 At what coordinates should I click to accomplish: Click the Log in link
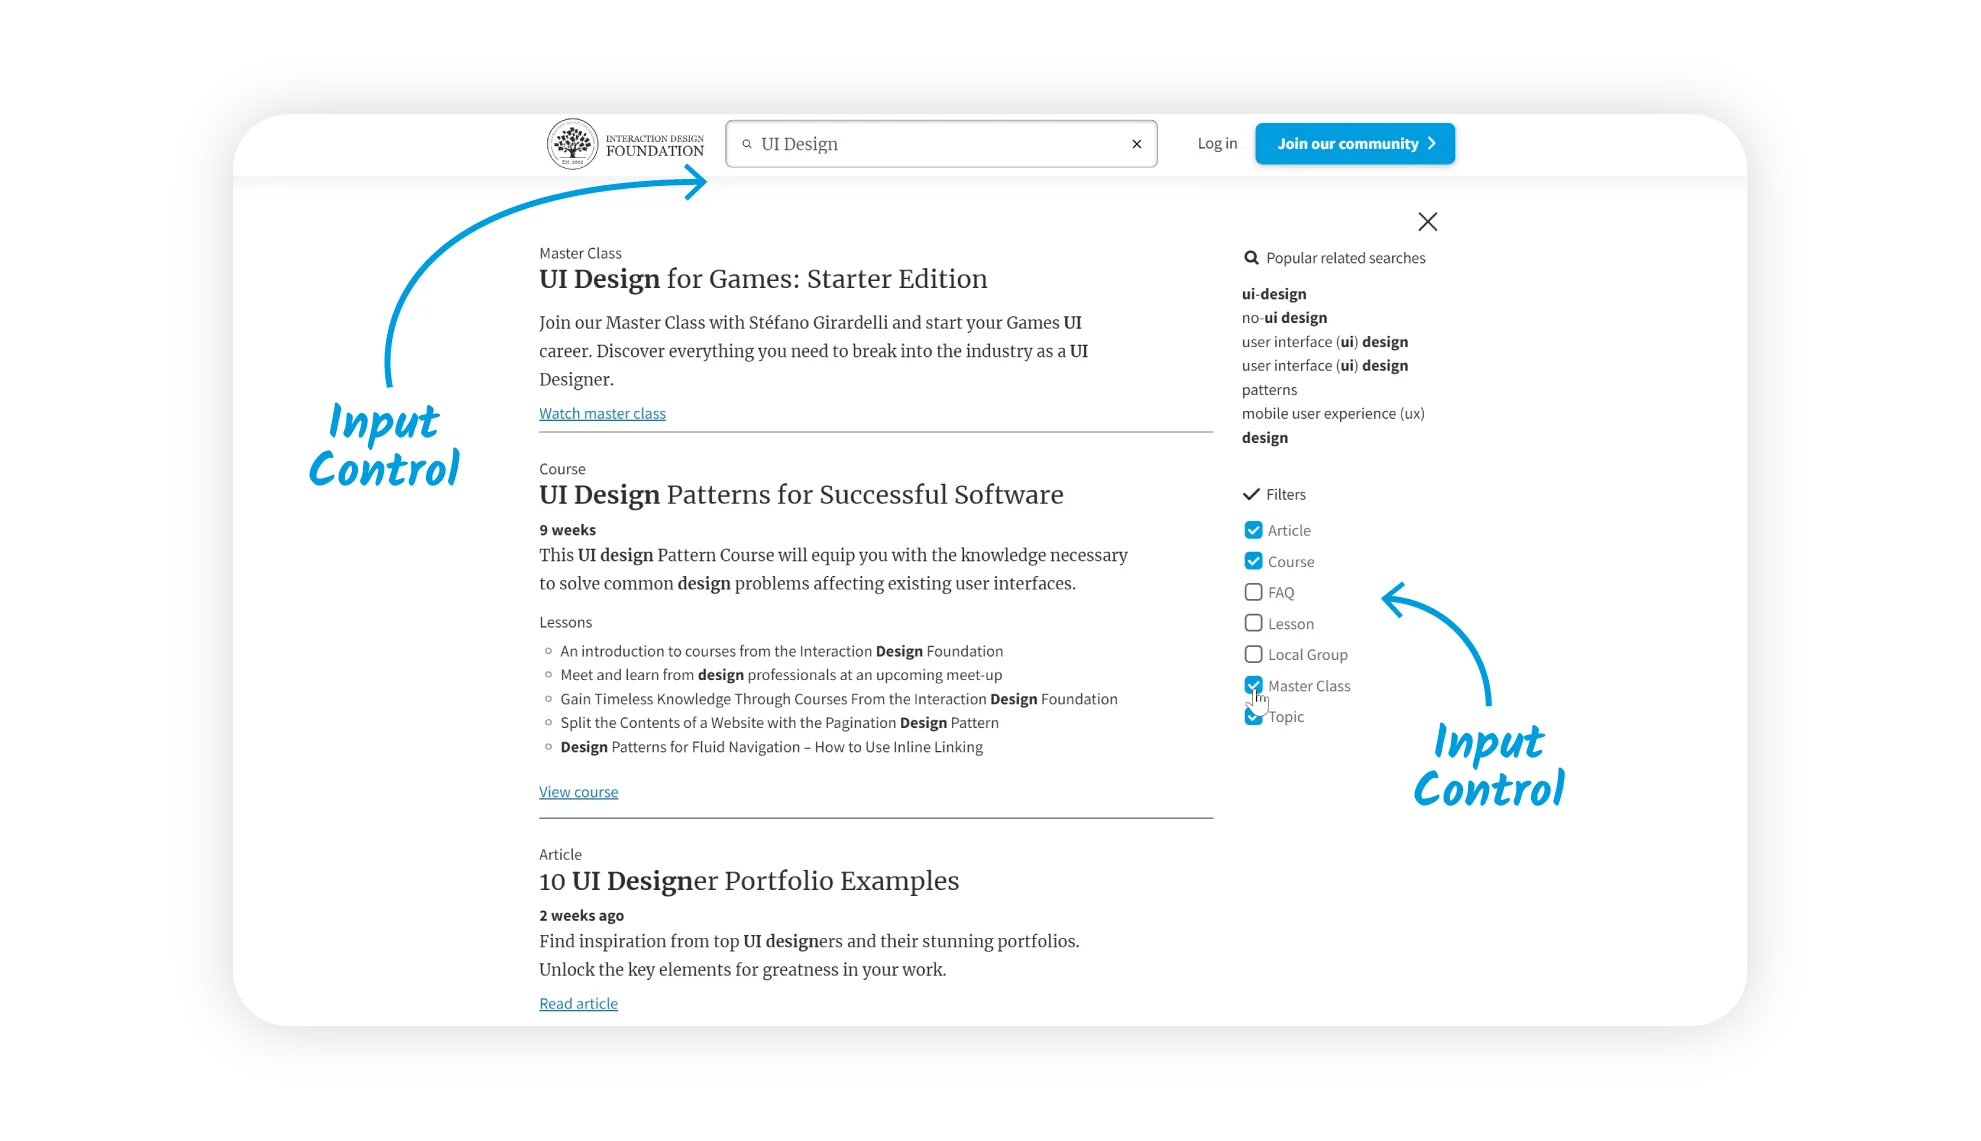pyautogui.click(x=1217, y=144)
